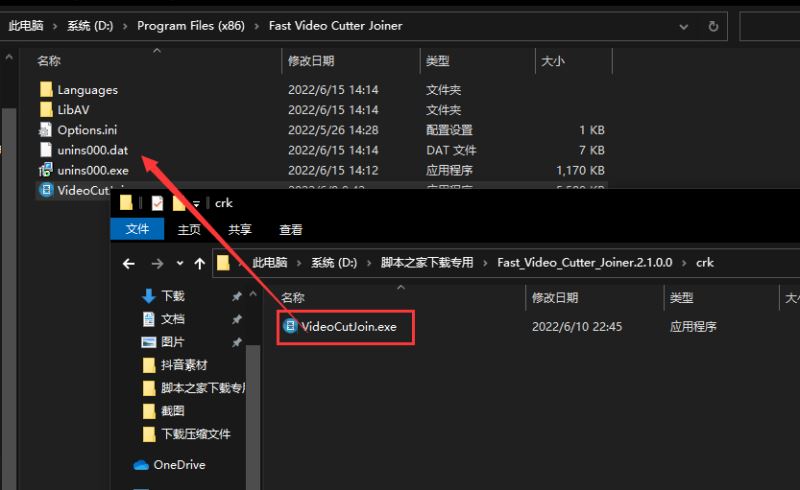Expand the chevron after Program Files (x86) breadcrumb
This screenshot has height=490, width=800.
click(x=257, y=26)
